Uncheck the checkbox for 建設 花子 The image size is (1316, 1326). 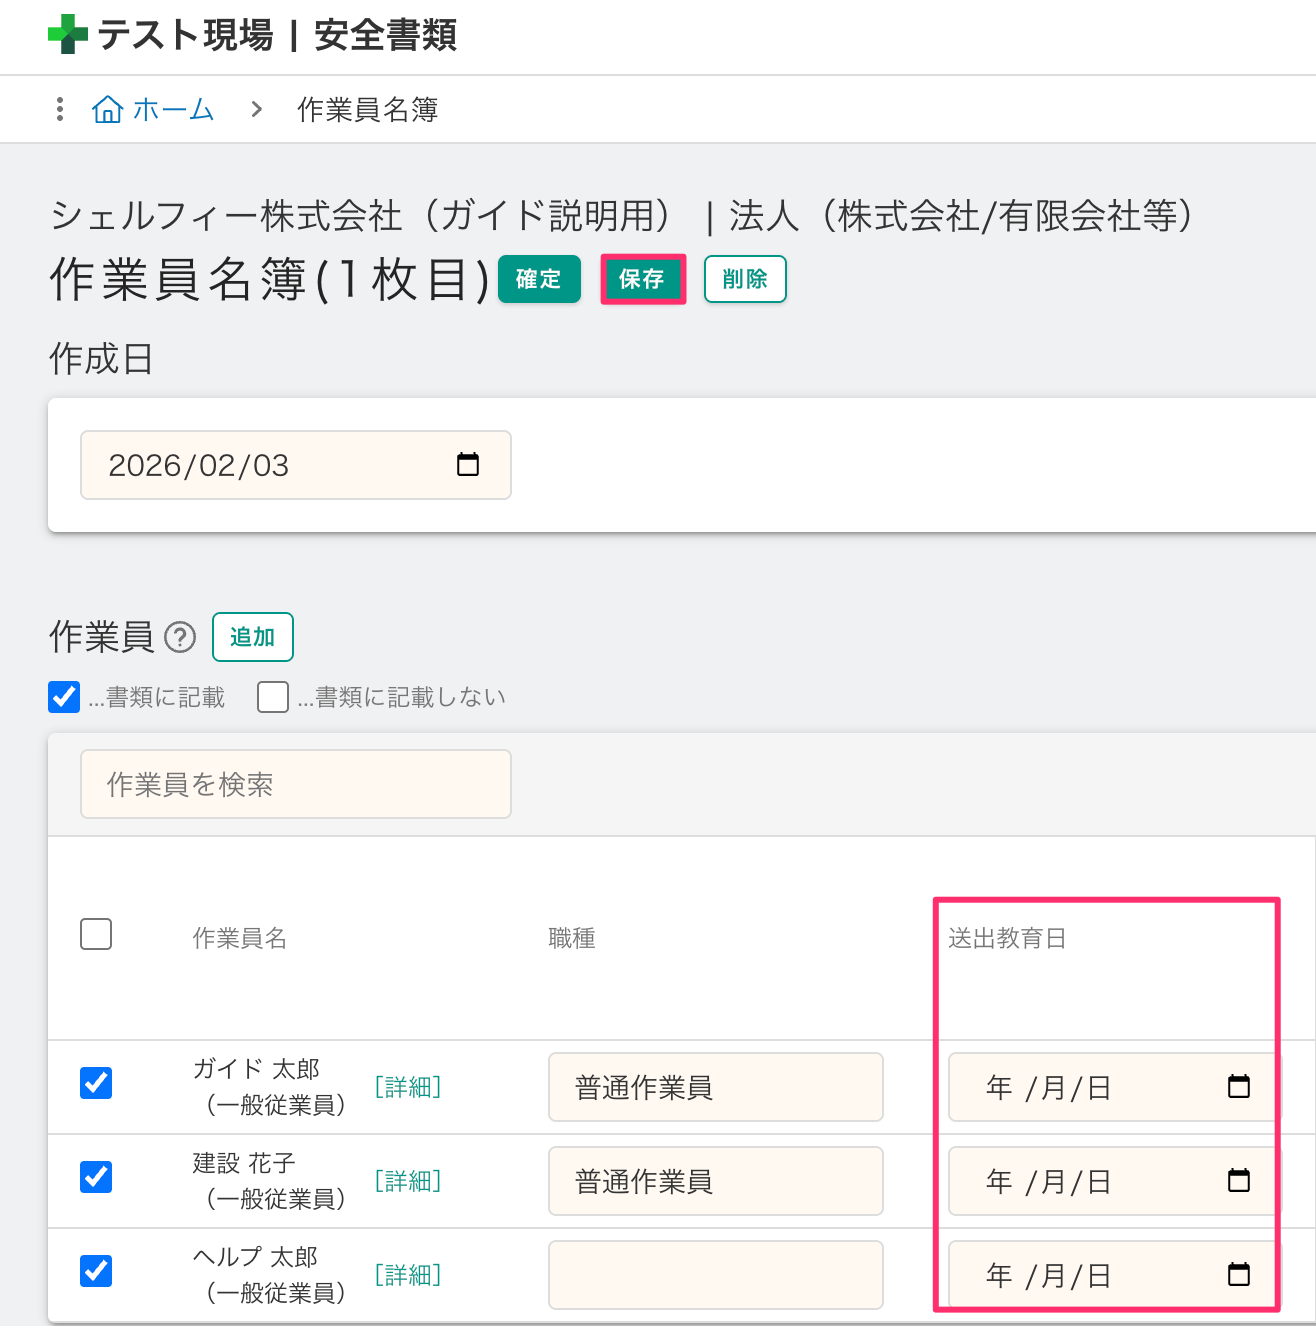tap(96, 1177)
